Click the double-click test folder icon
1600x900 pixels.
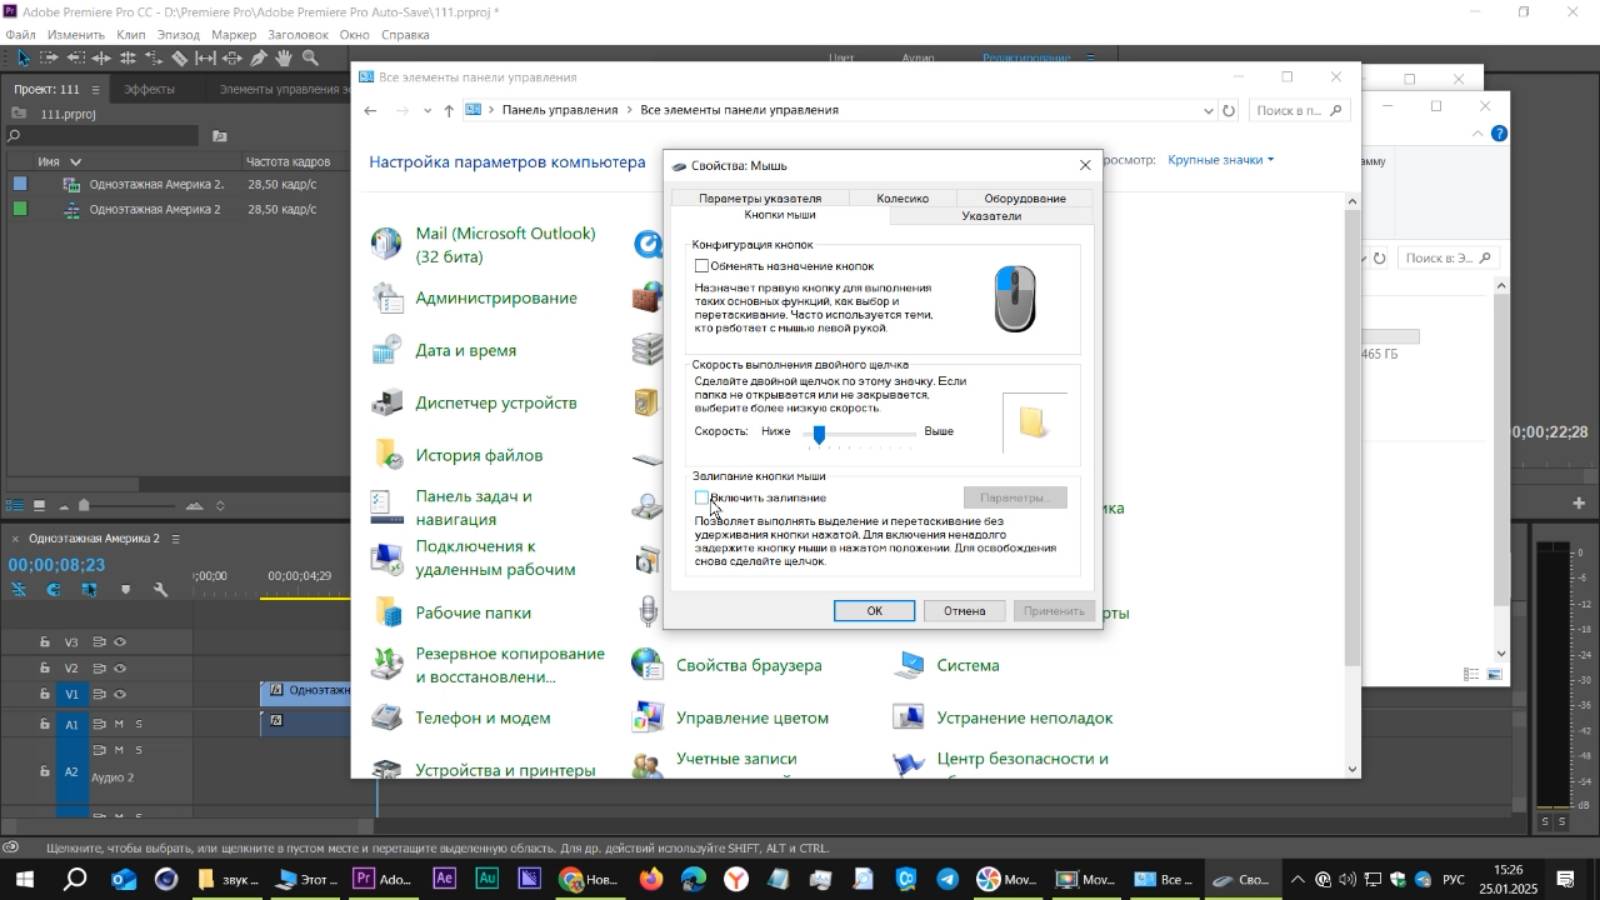tap(1033, 422)
